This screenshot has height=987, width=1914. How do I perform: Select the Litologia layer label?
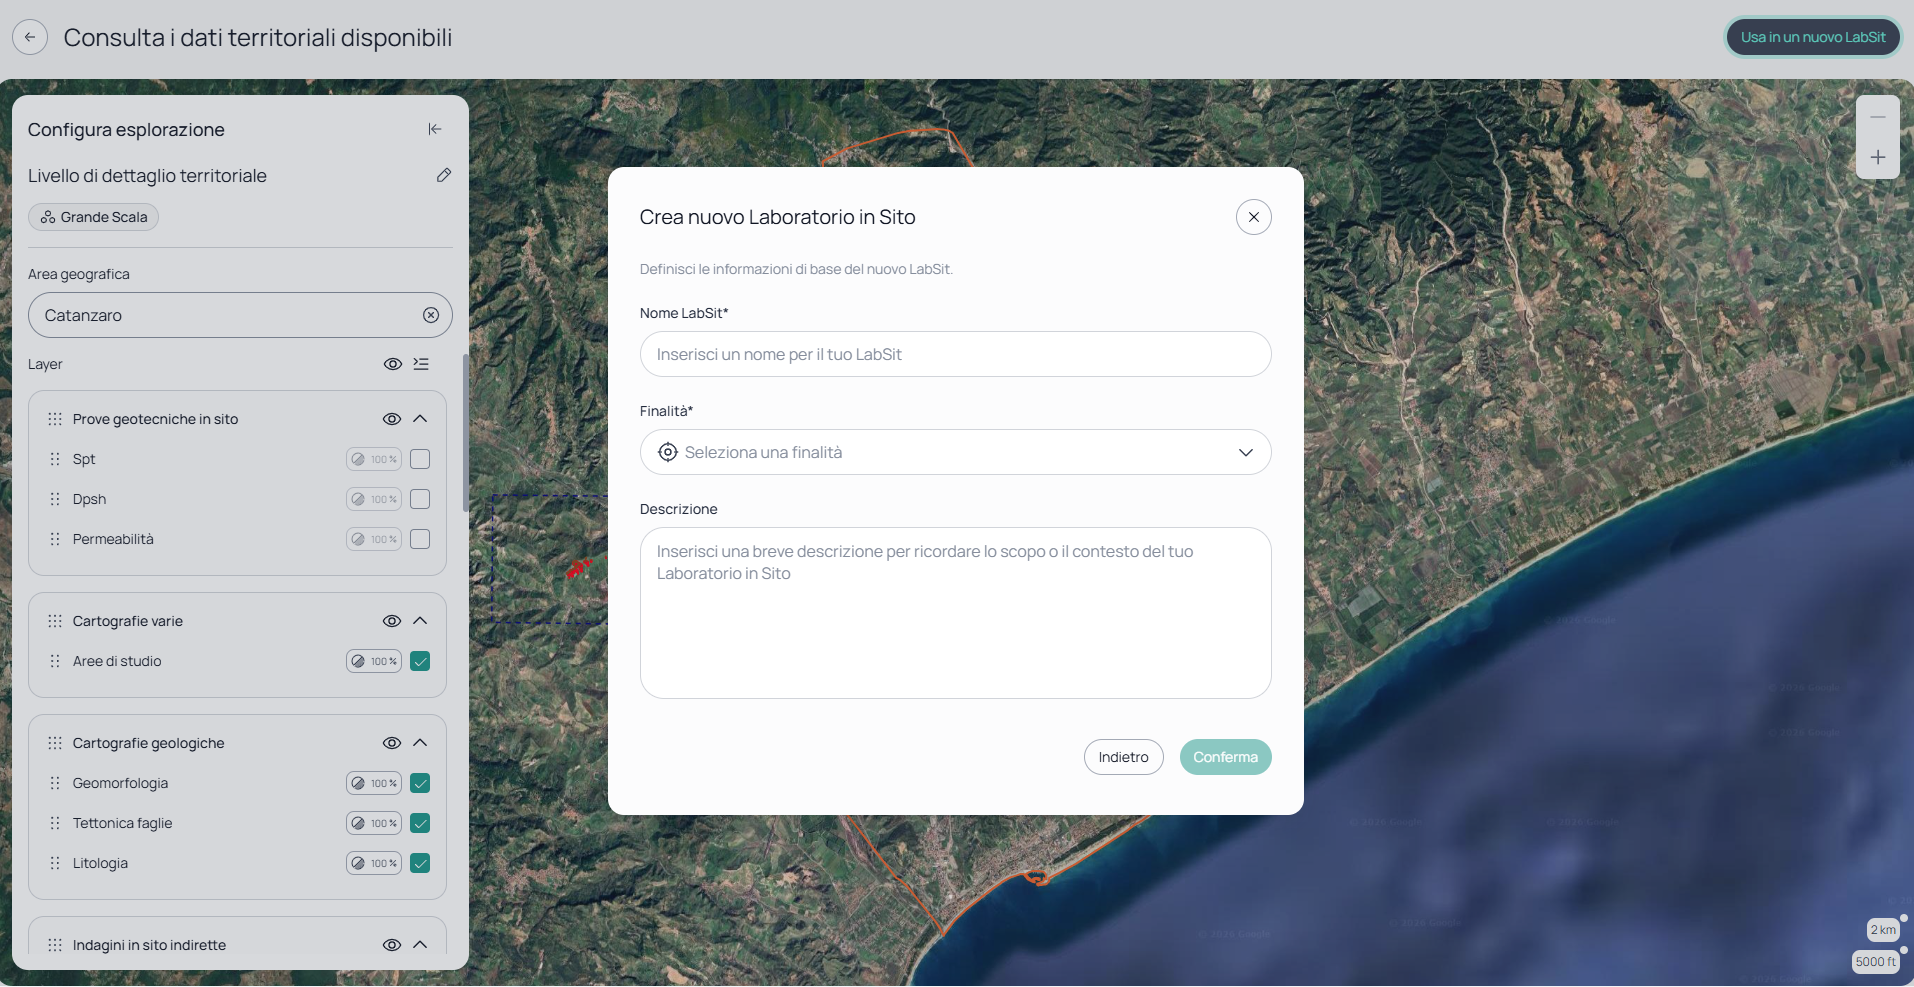(100, 863)
